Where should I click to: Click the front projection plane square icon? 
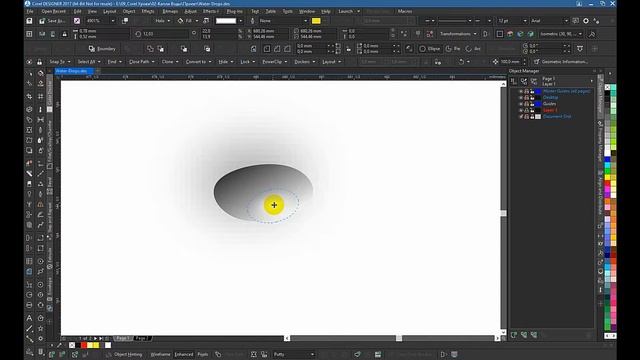(x=500, y=34)
